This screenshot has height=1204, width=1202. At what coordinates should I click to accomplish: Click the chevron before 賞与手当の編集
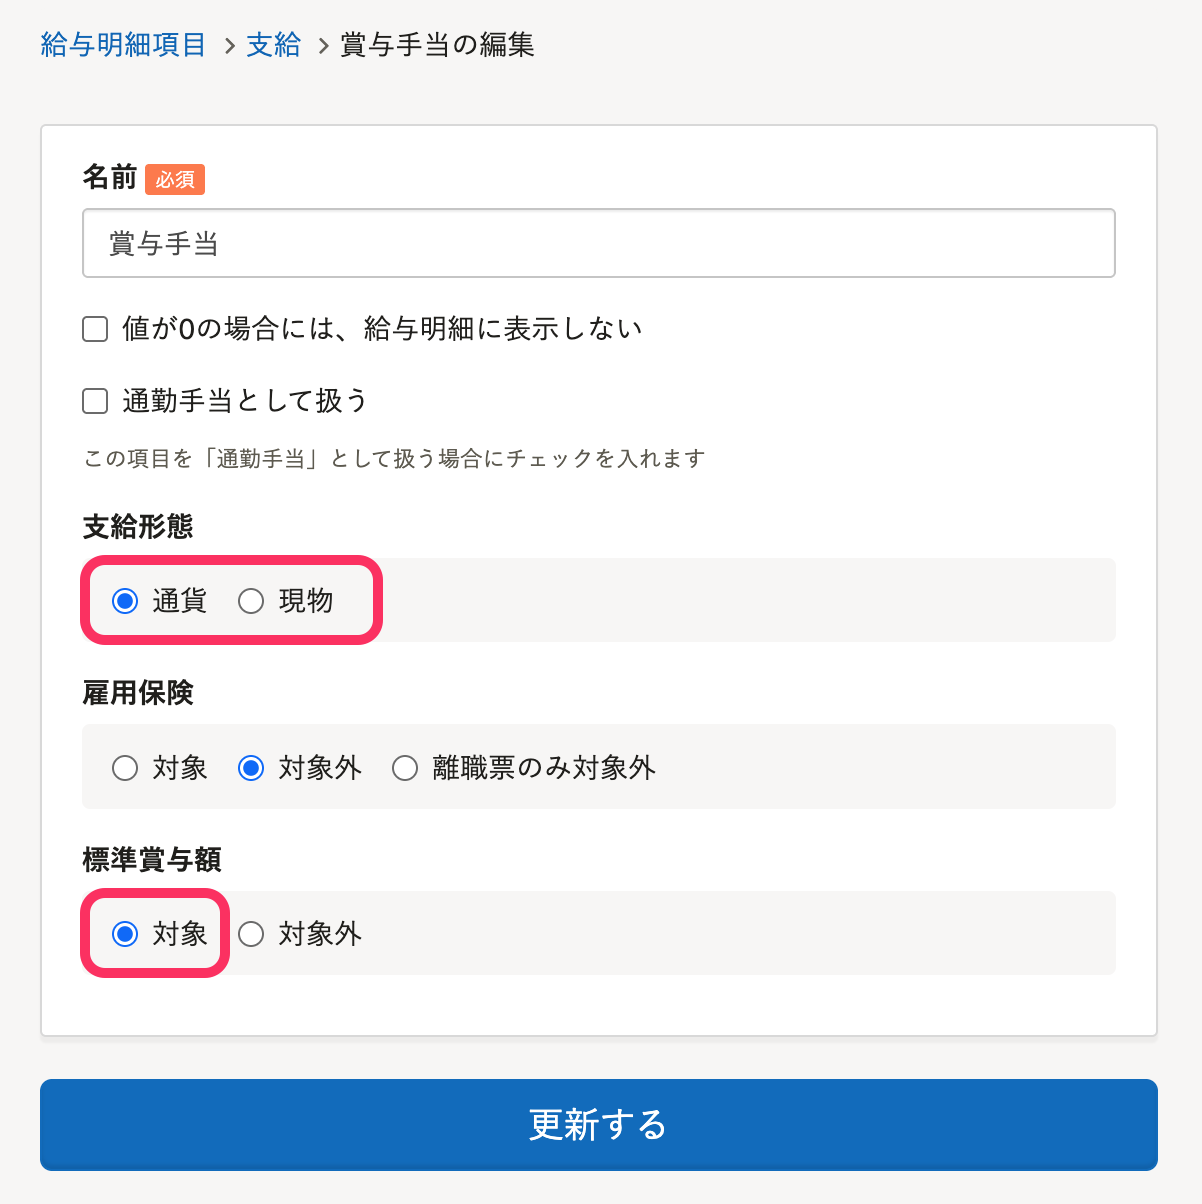[323, 46]
